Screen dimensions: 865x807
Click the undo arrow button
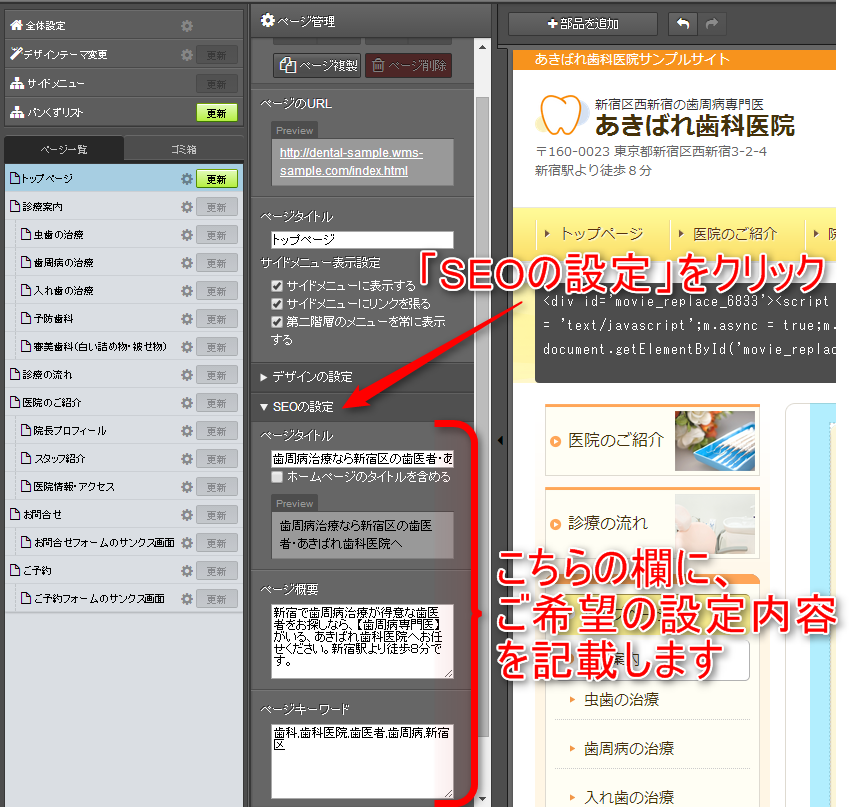(x=683, y=23)
